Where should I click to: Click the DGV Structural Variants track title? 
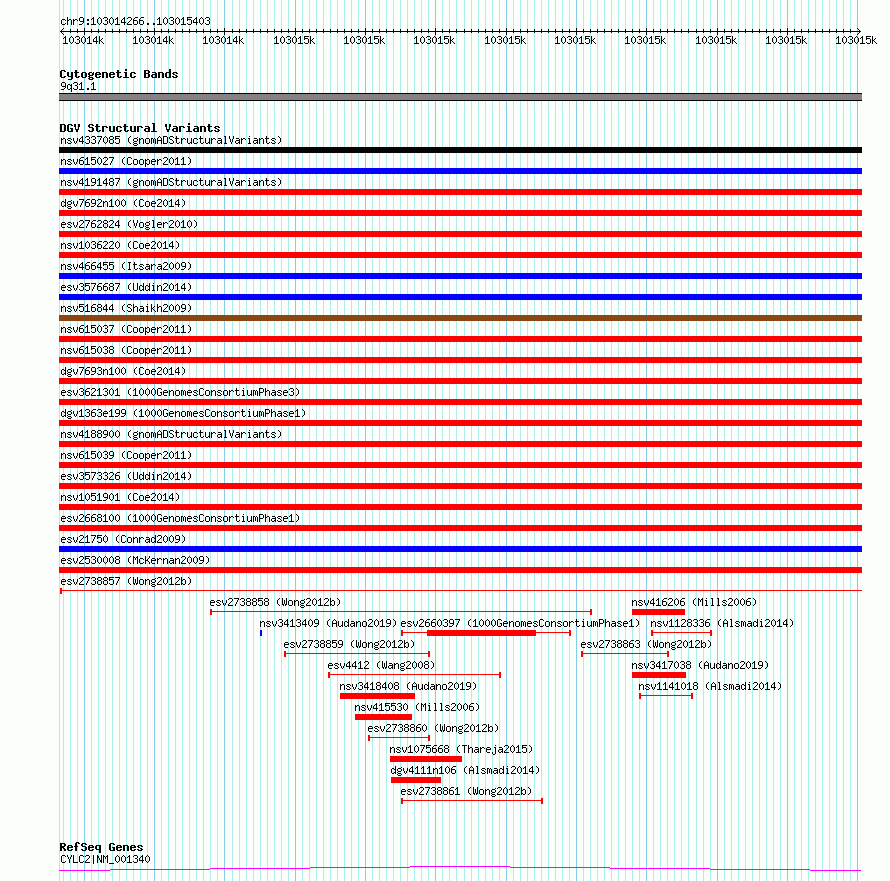tap(140, 128)
